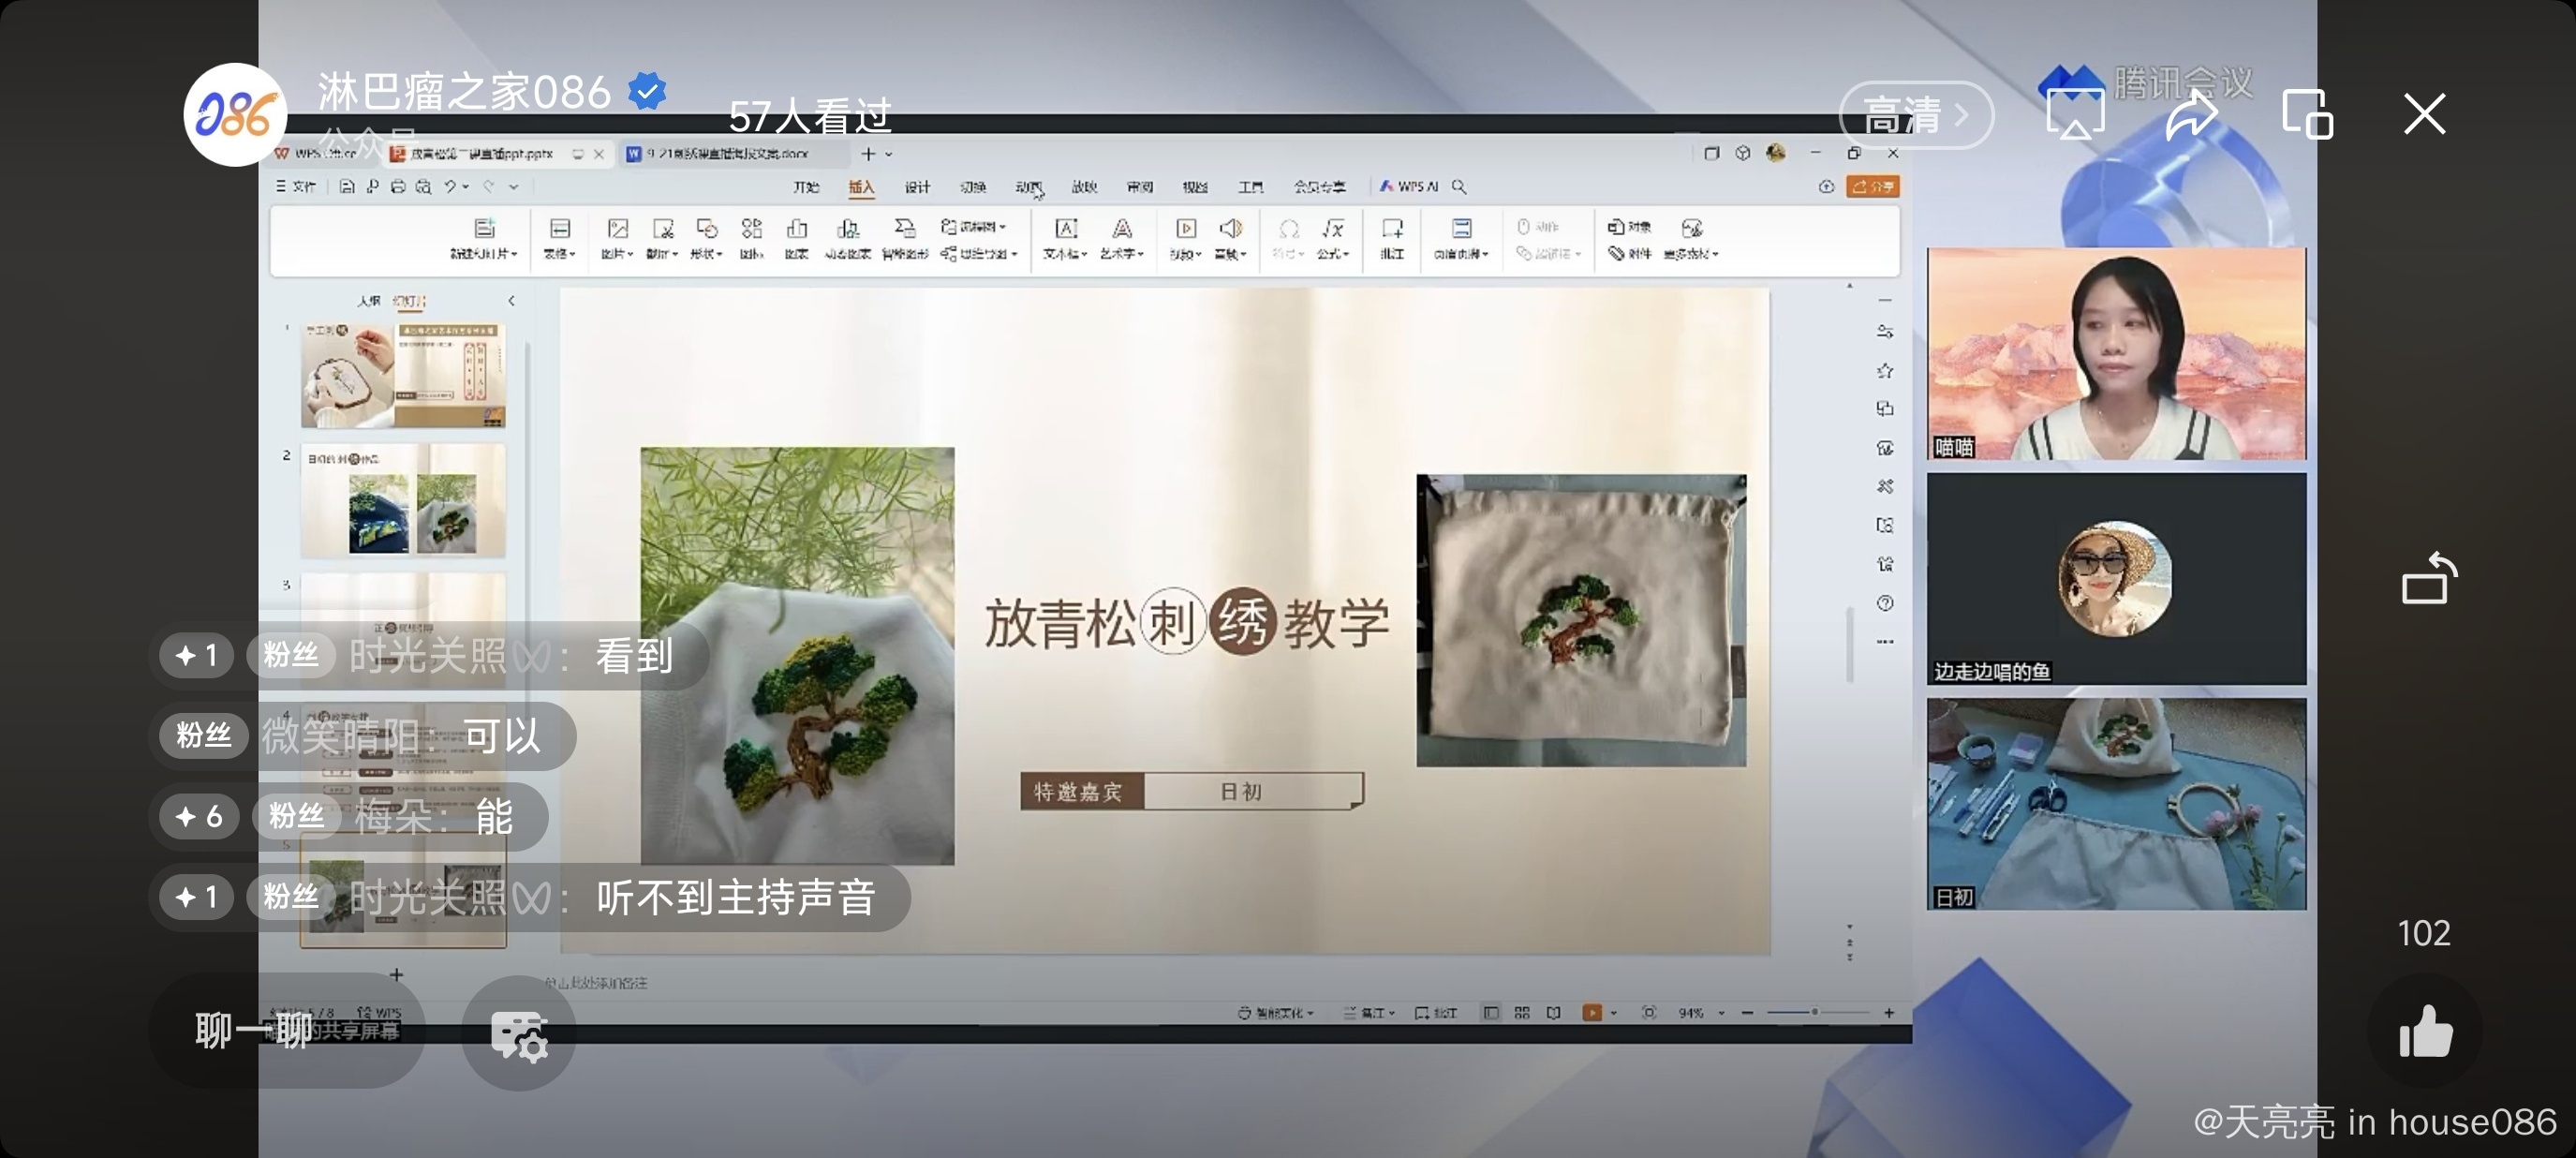This screenshot has height=1158, width=2576.
Task: Tap the 微笑晴阳 comment 可以
Action: (x=362, y=736)
